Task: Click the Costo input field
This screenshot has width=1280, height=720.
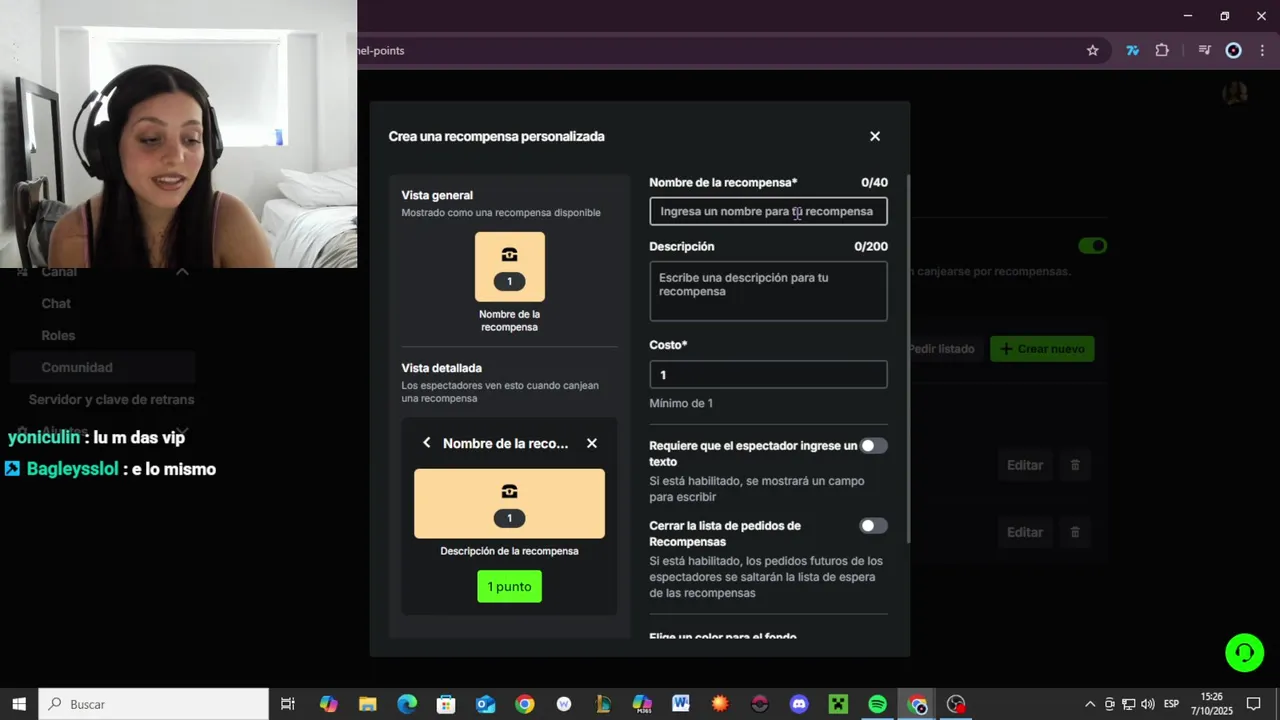Action: [x=768, y=374]
